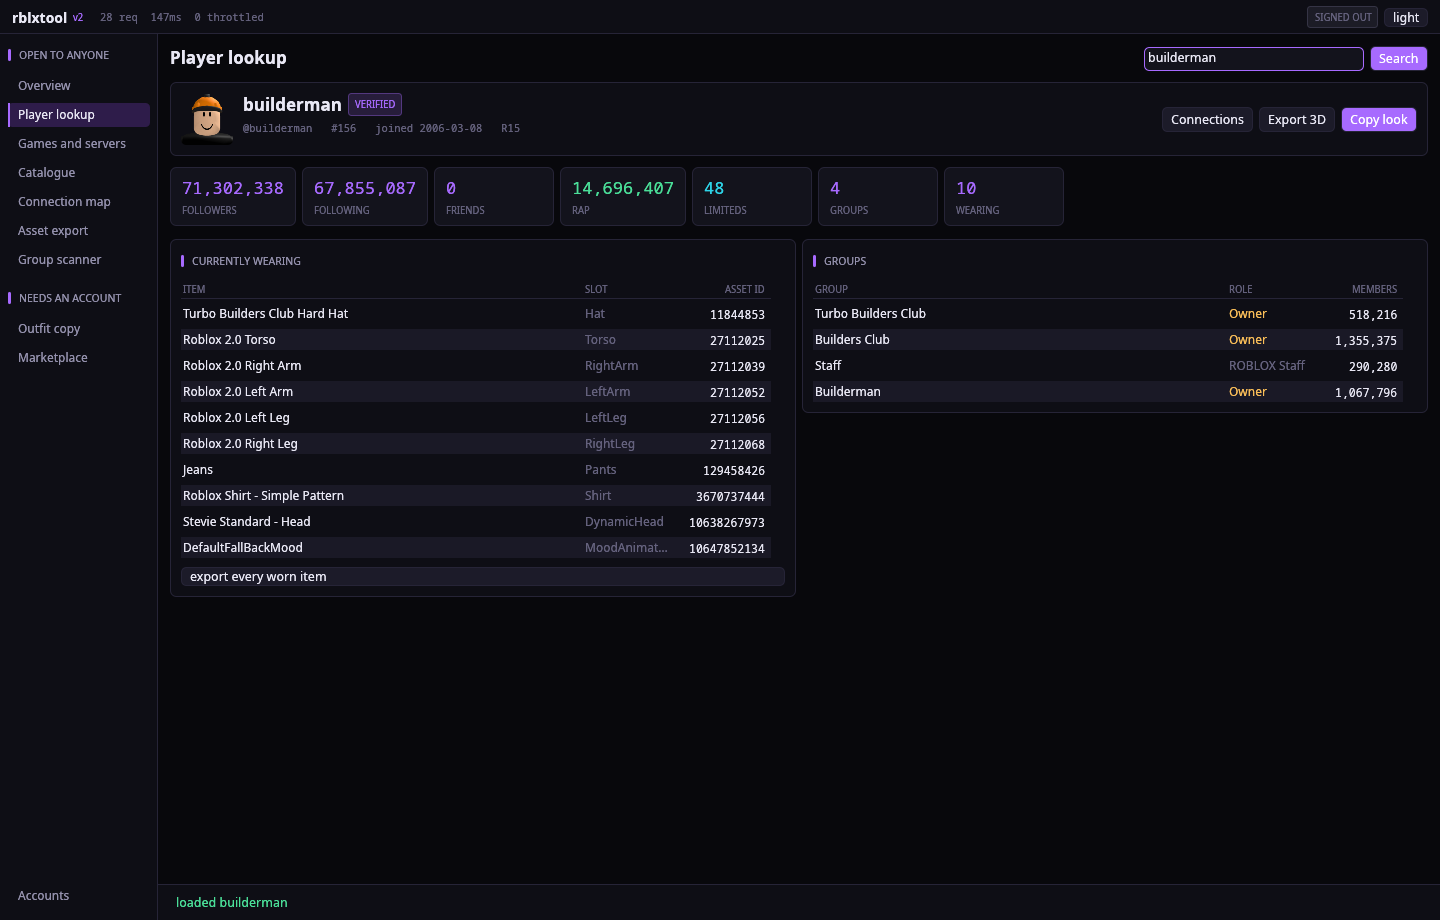Click the 71,302,338 FOLLOWERS stat card

[x=233, y=196]
